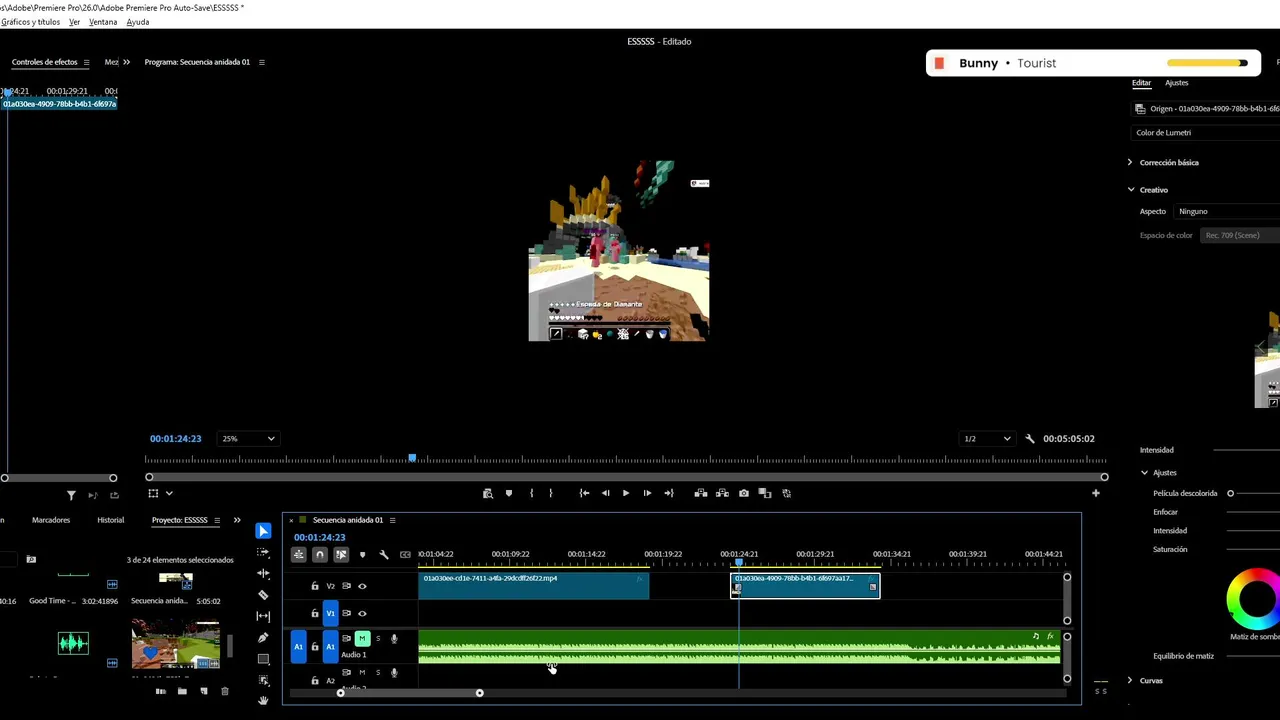
Task: Click the captions track CC button
Action: [x=405, y=554]
